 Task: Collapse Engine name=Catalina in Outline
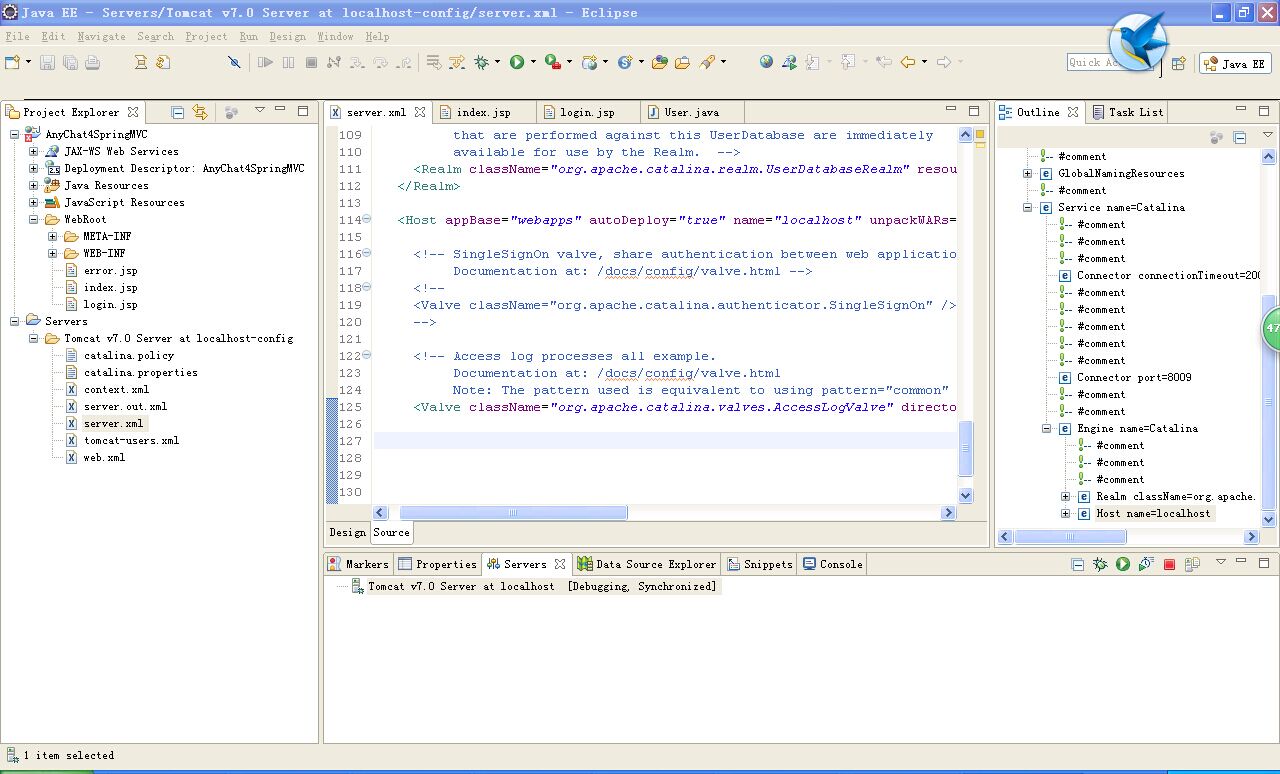point(1046,428)
